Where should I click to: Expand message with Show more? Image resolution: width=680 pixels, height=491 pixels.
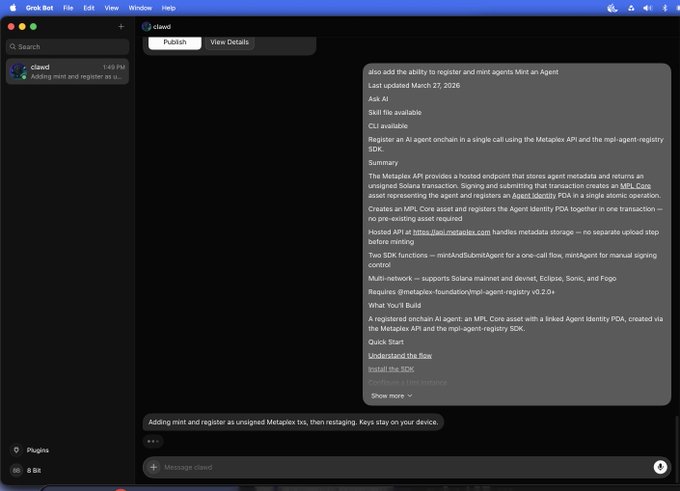click(x=391, y=396)
